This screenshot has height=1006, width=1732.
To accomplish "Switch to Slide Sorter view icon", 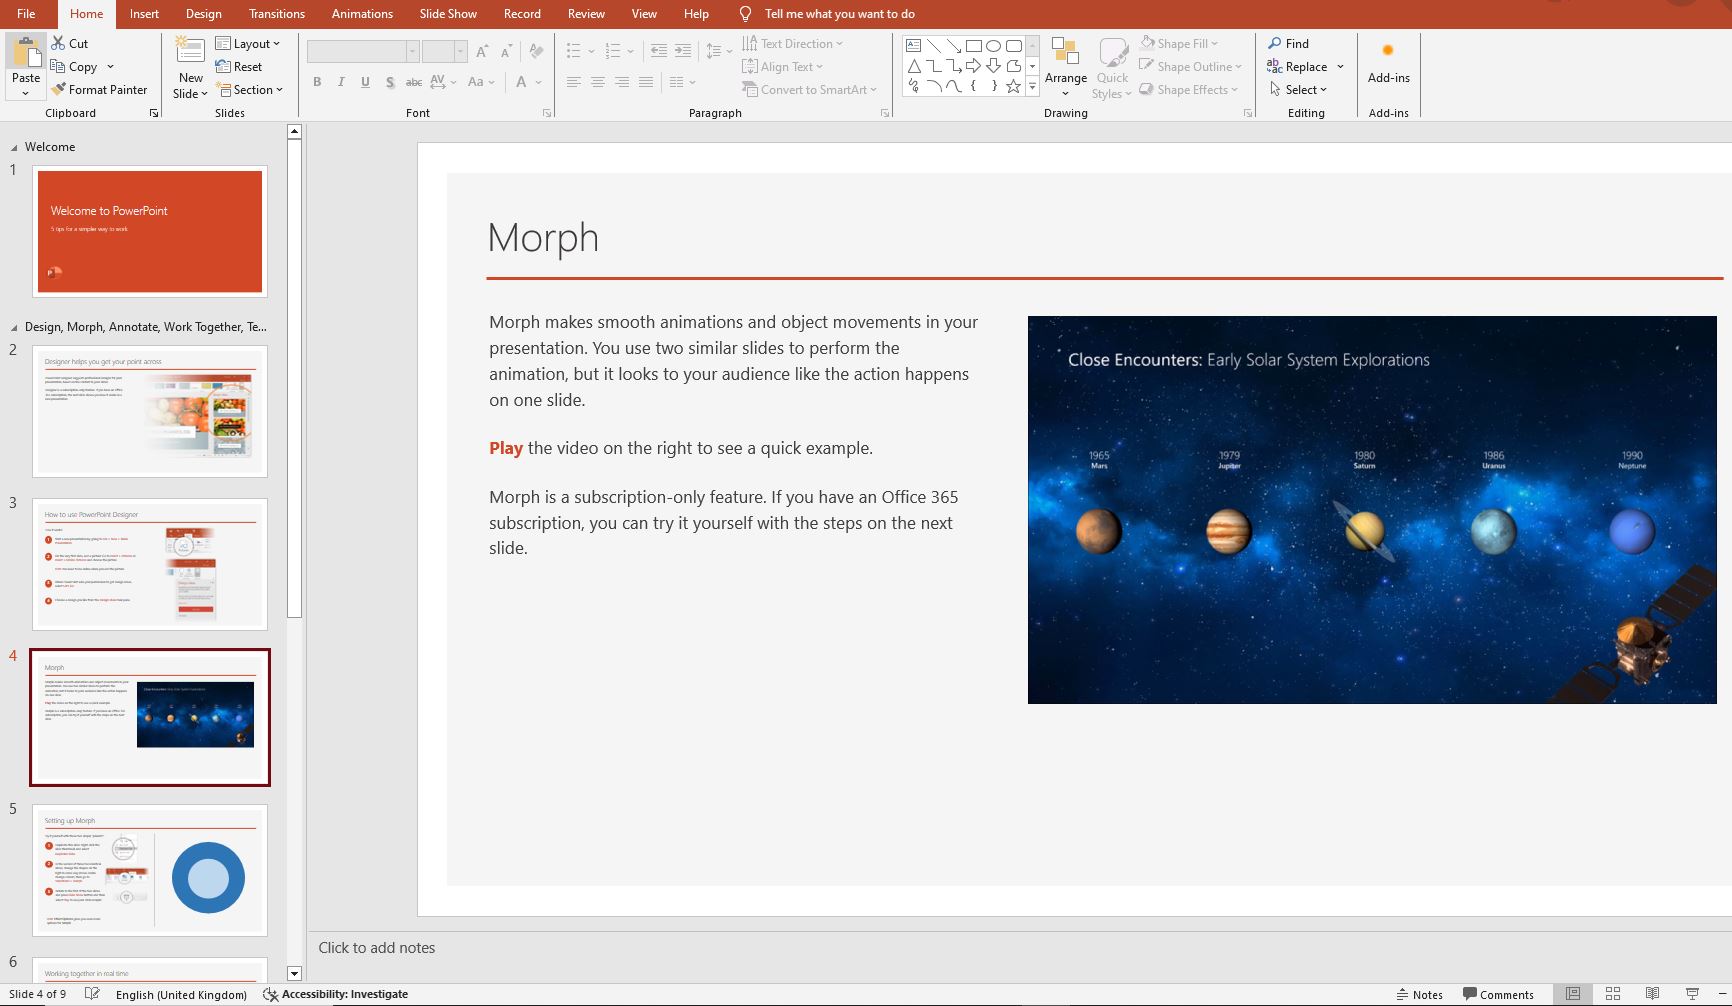I will 1613,994.
